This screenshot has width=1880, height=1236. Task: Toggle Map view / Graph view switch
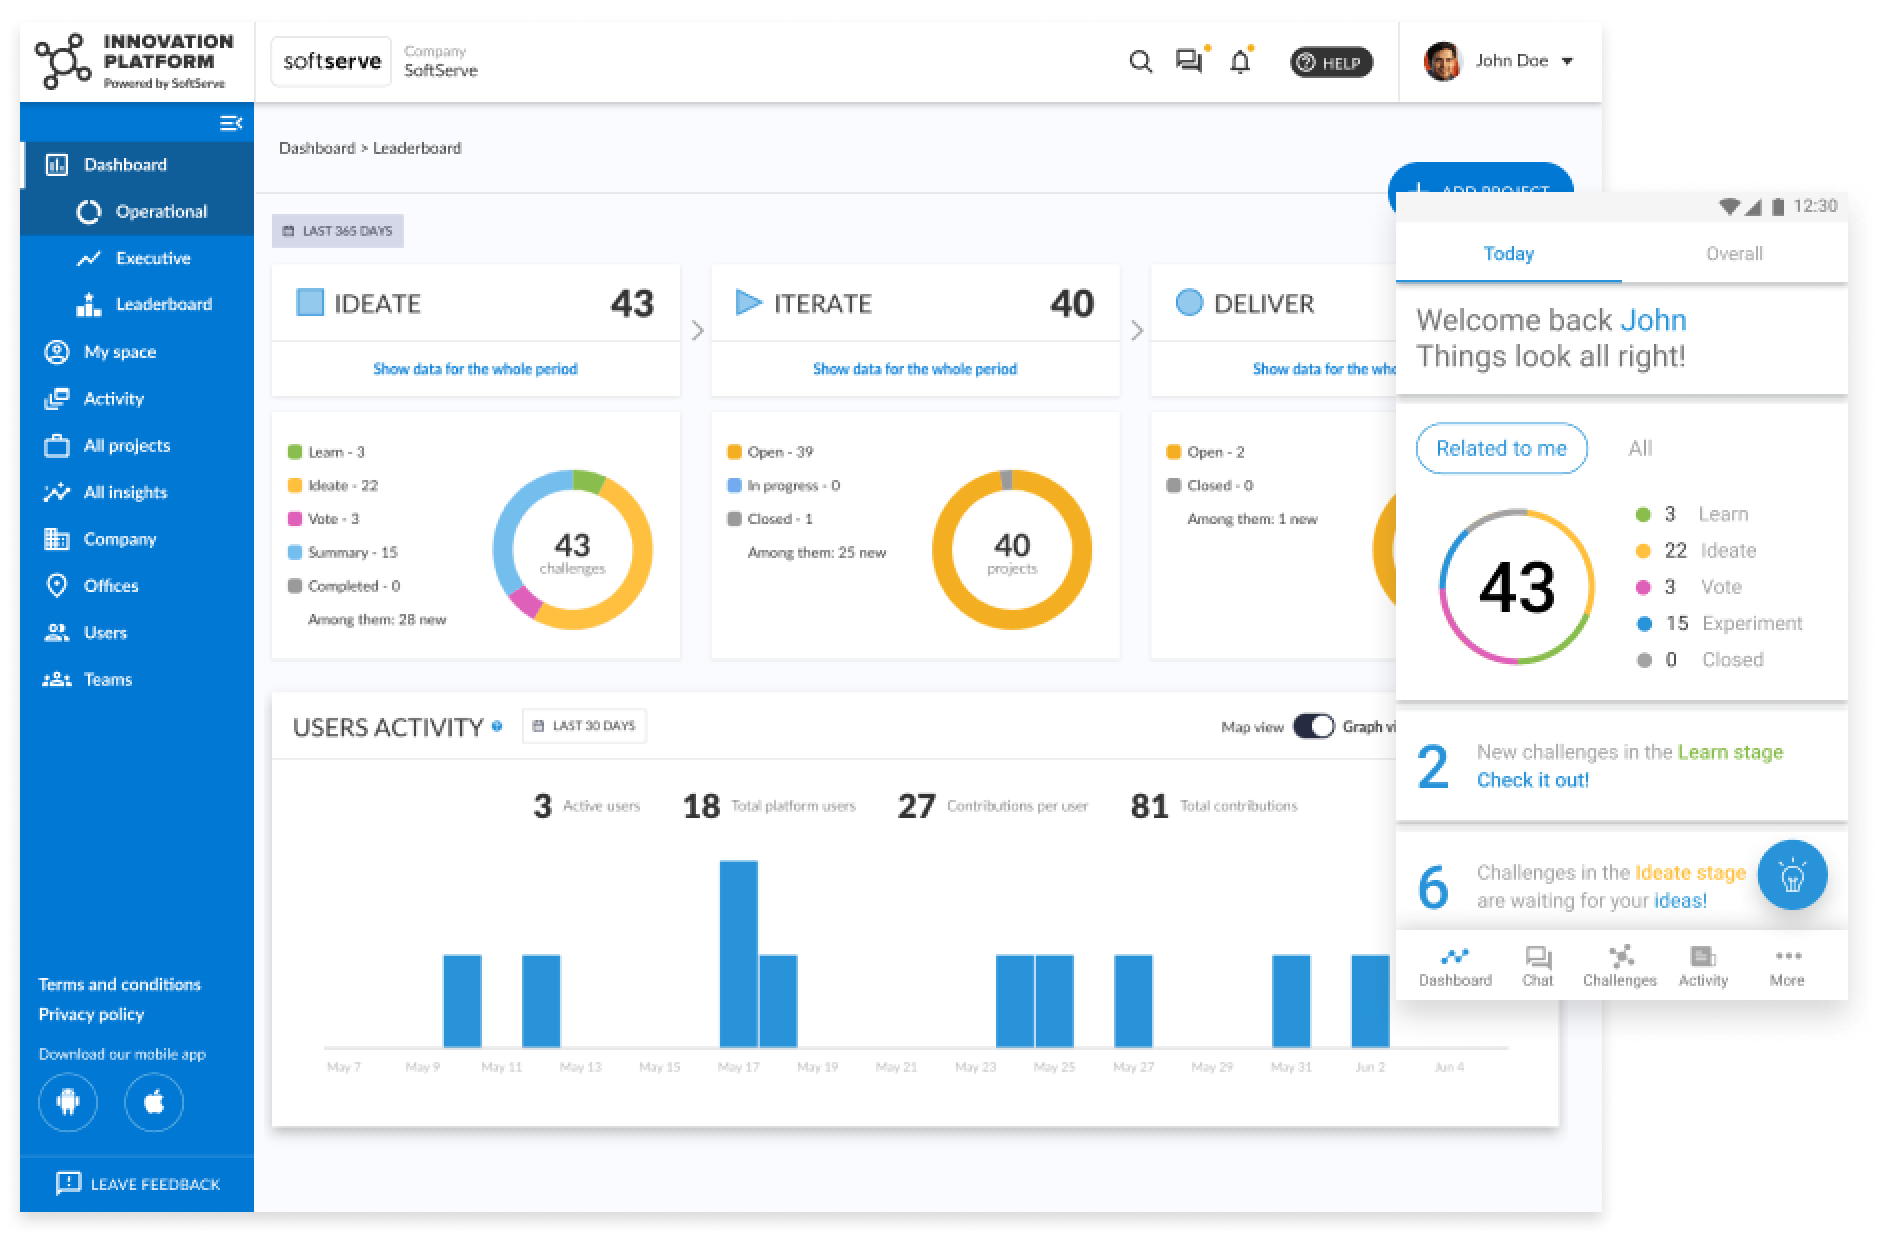1313,727
